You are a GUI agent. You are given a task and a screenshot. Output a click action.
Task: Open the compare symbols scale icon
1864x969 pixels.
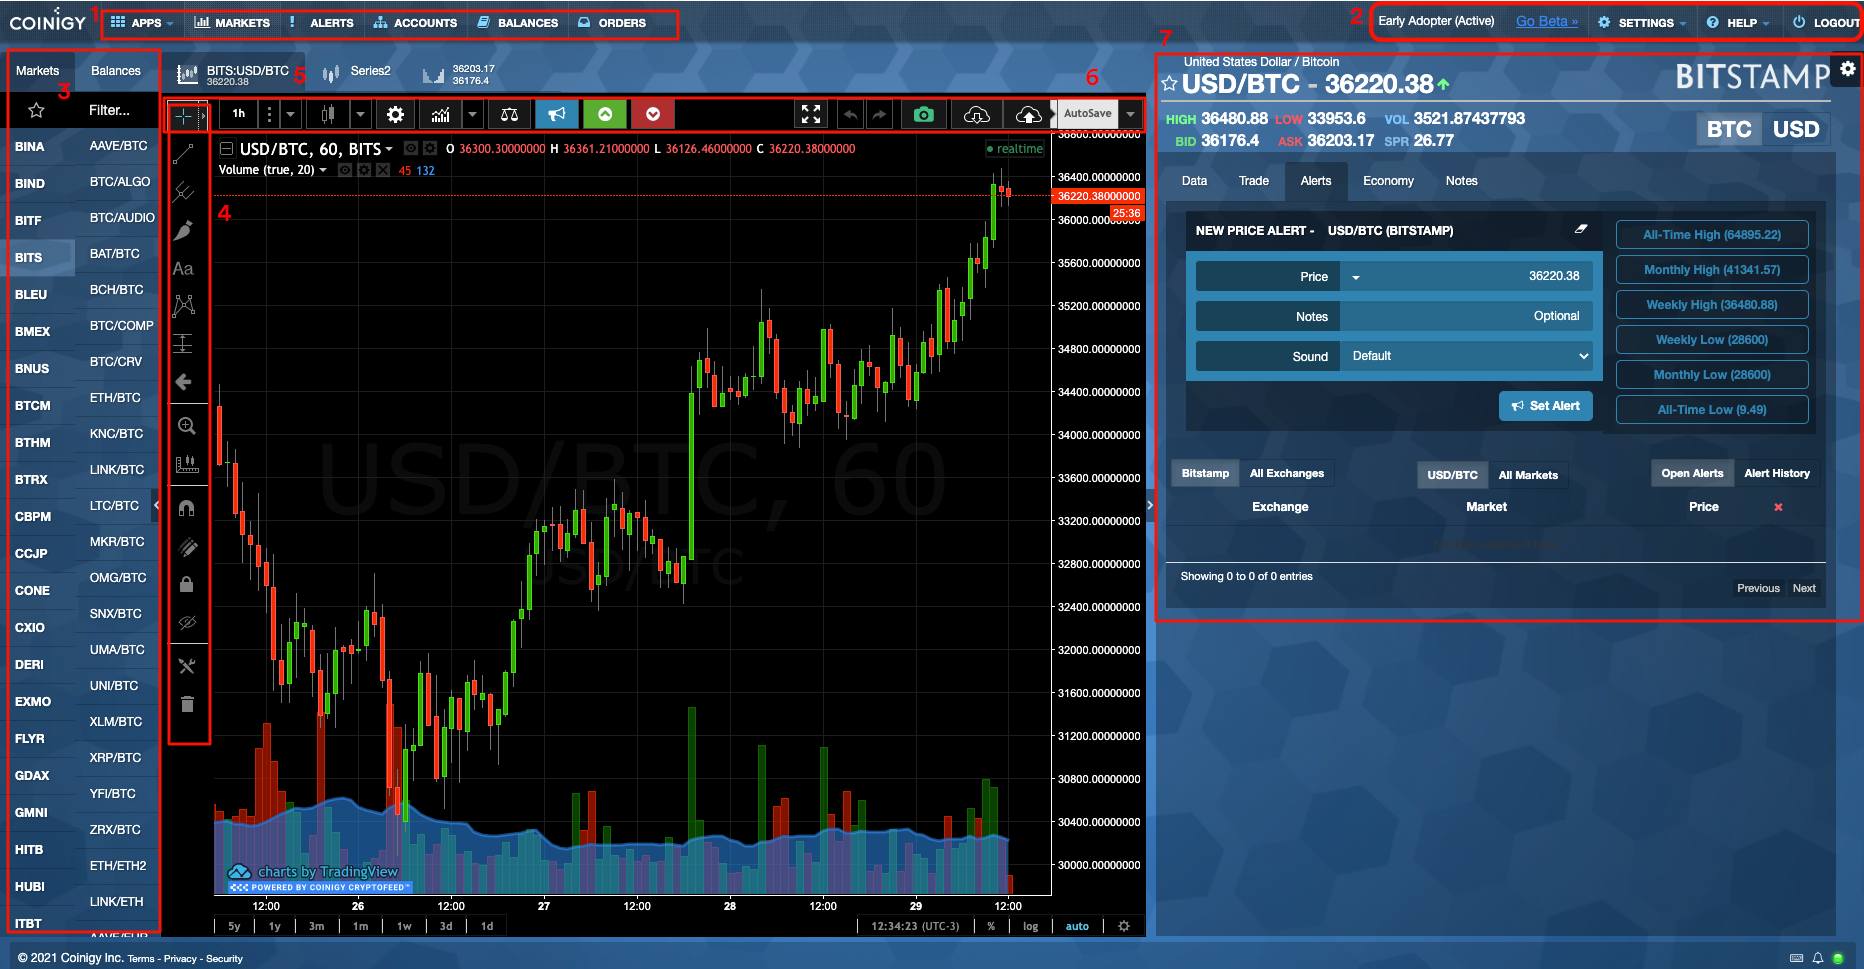pos(509,114)
